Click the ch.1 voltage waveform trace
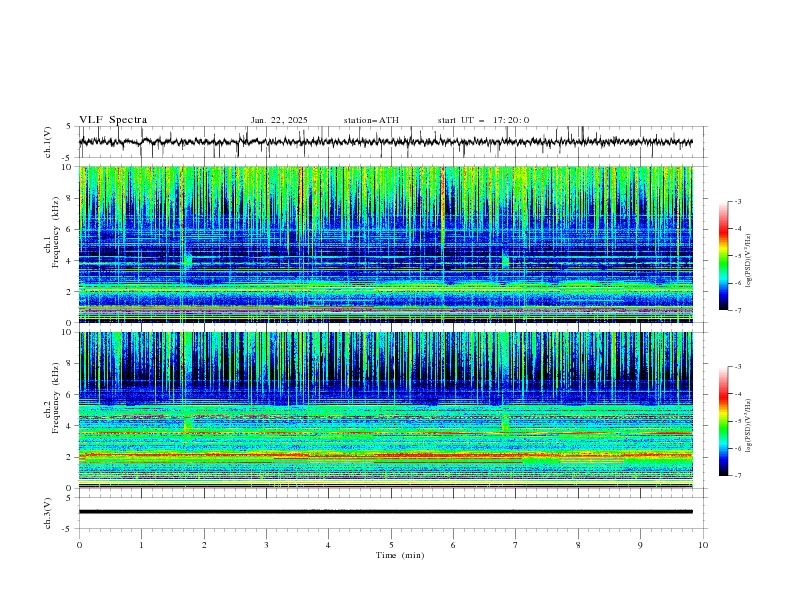Image resolution: width=792 pixels, height=612 pixels. tap(385, 142)
